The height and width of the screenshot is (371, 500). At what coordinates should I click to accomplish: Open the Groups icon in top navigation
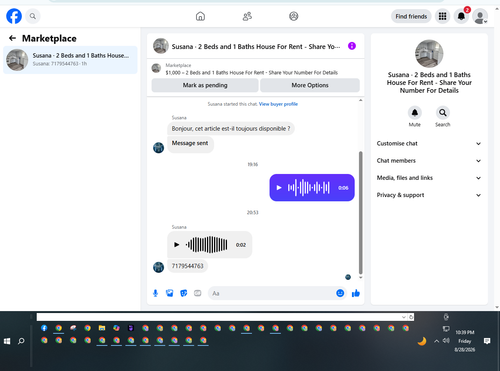[294, 16]
